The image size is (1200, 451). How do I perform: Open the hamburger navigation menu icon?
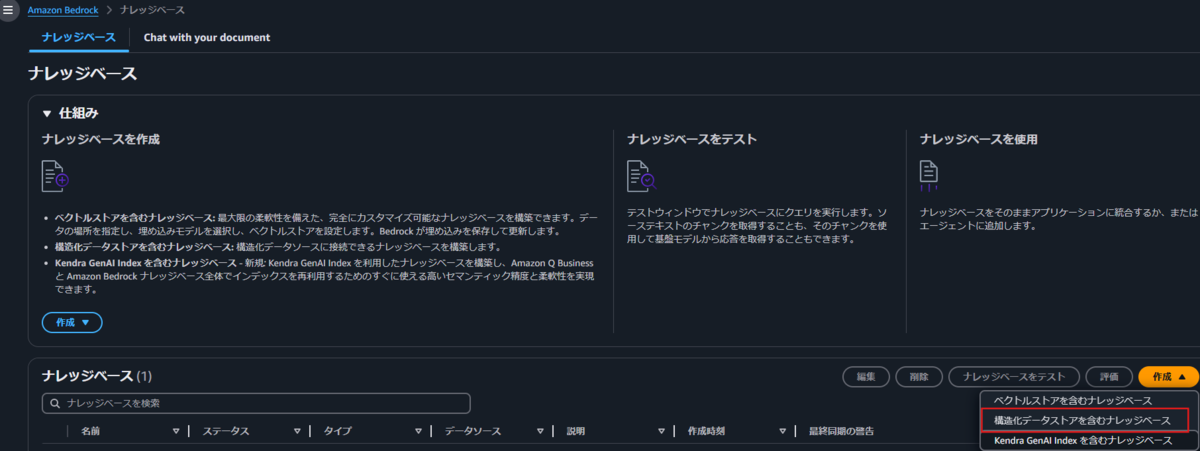8,9
